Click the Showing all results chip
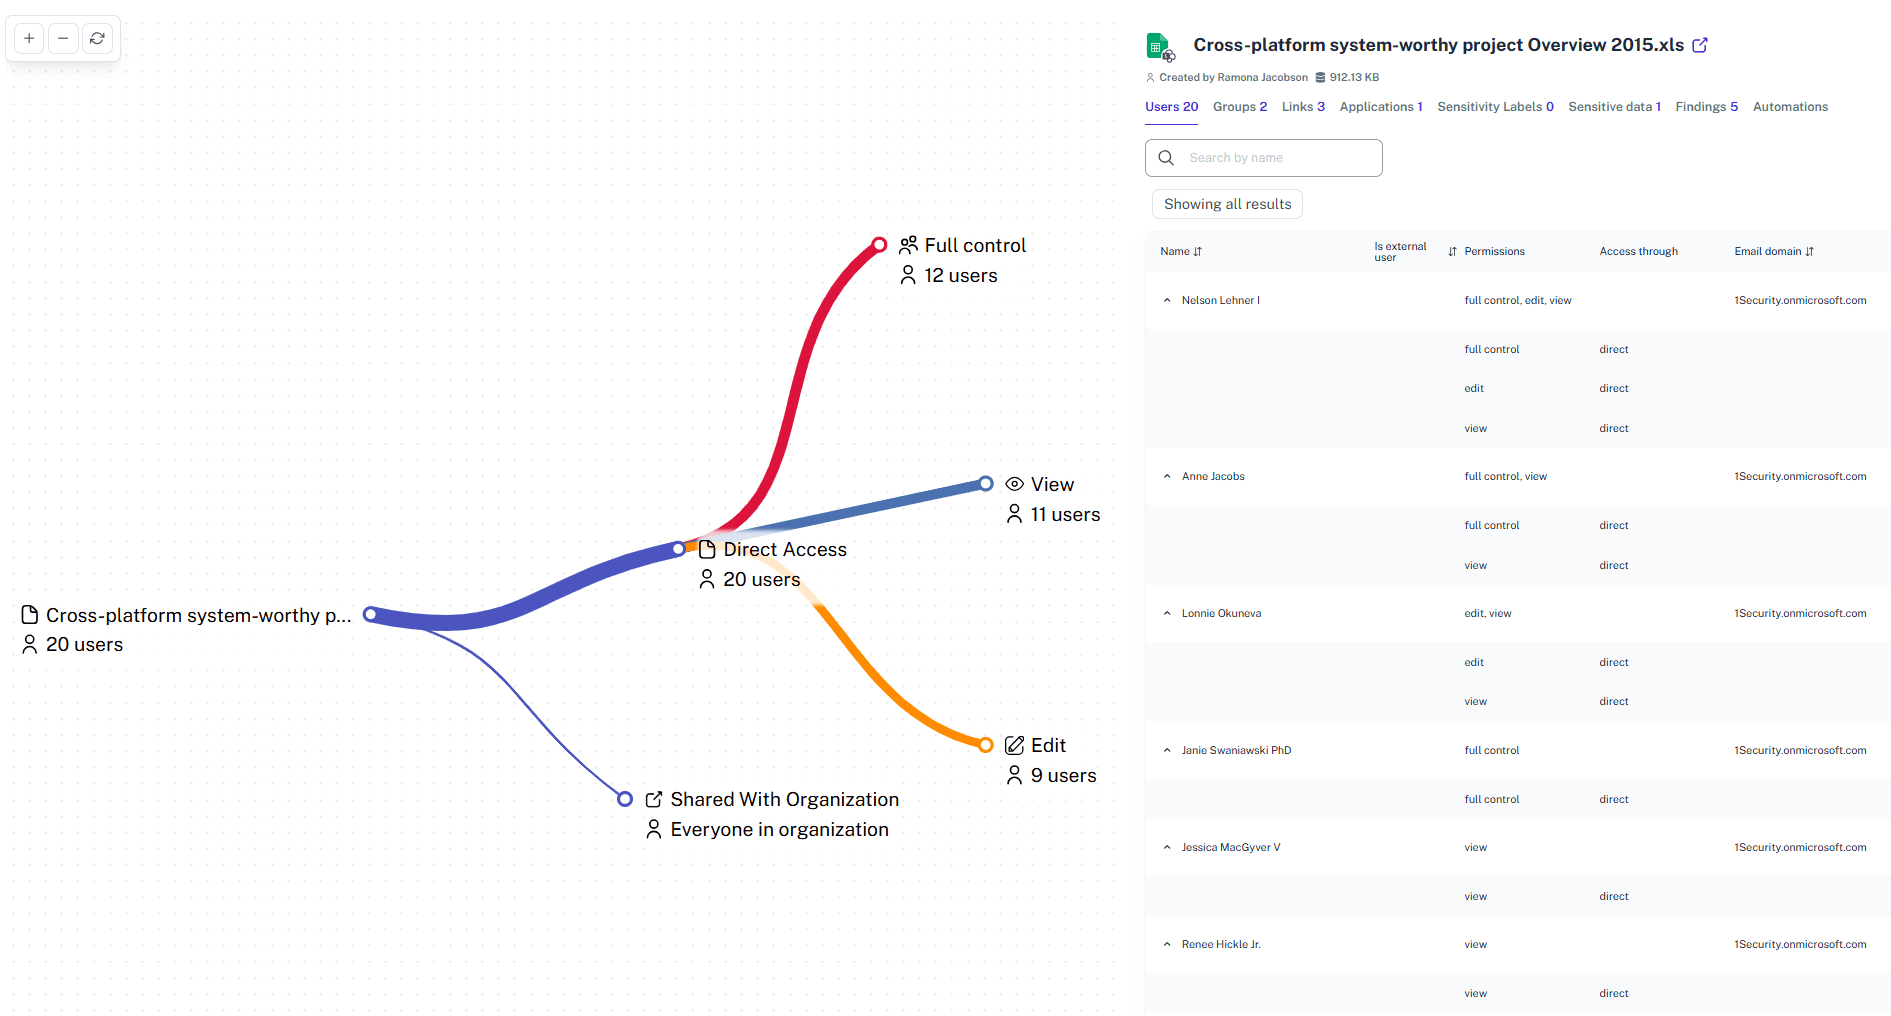The image size is (1891, 1016). 1226,203
